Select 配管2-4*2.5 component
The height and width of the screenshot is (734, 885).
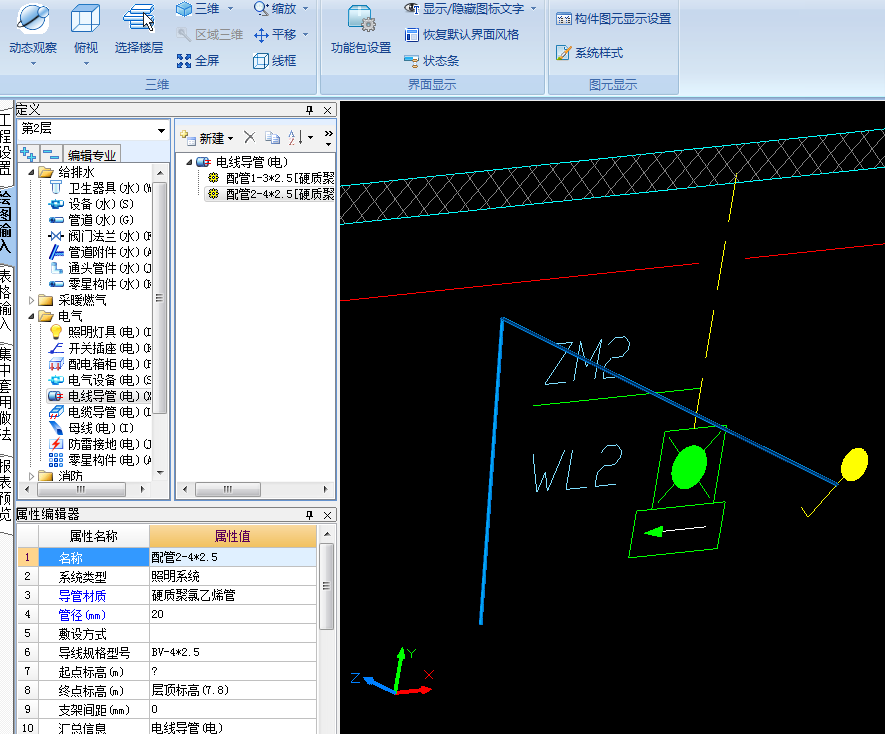click(271, 194)
